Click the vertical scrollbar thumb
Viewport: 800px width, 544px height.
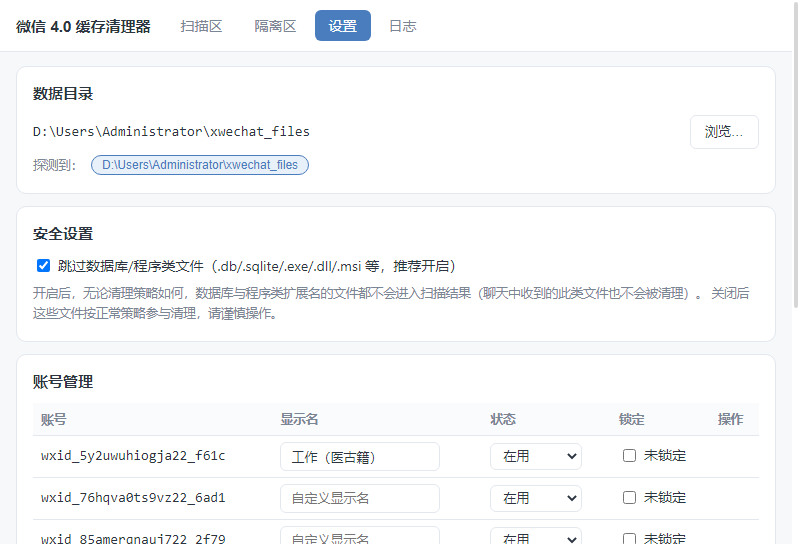tap(795, 153)
